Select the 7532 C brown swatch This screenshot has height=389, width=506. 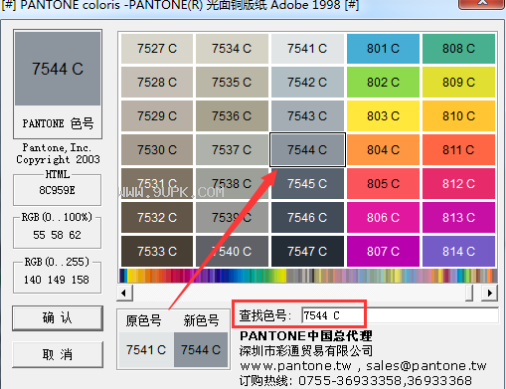(x=157, y=217)
